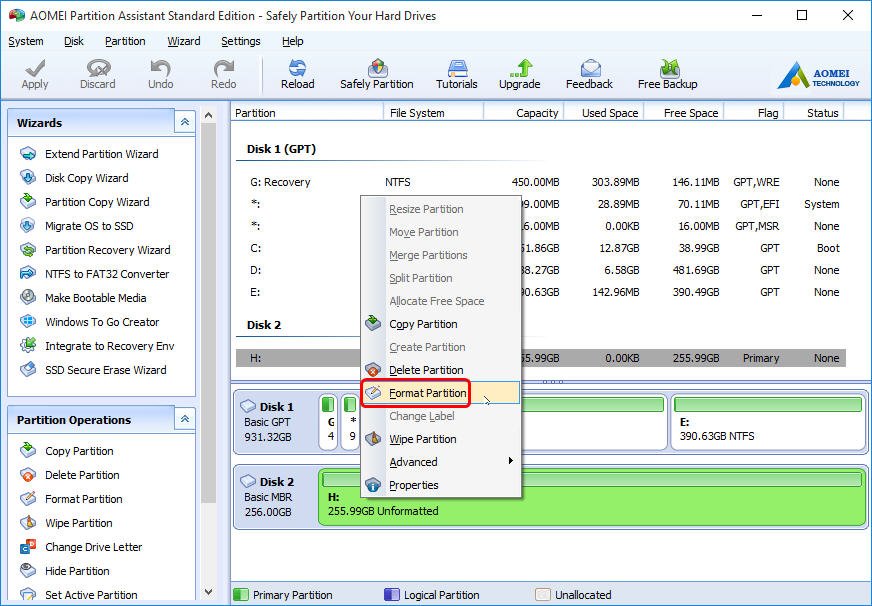This screenshot has width=872, height=606.
Task: Launch Free Backup from the toolbar
Action: 667,74
